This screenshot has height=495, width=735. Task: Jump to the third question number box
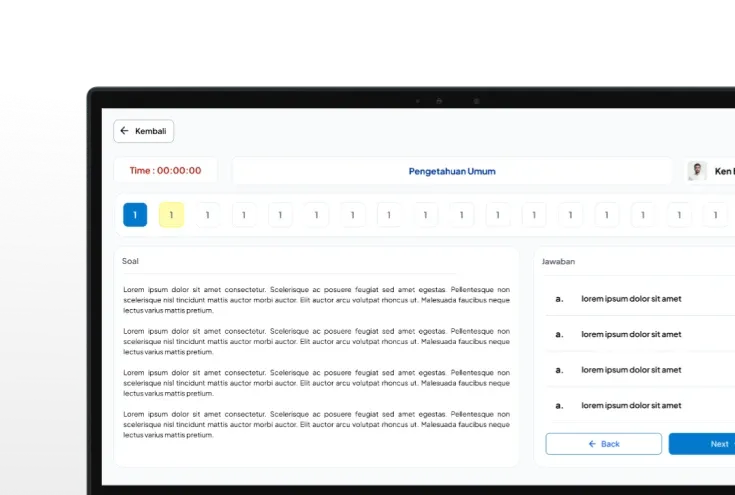click(207, 214)
